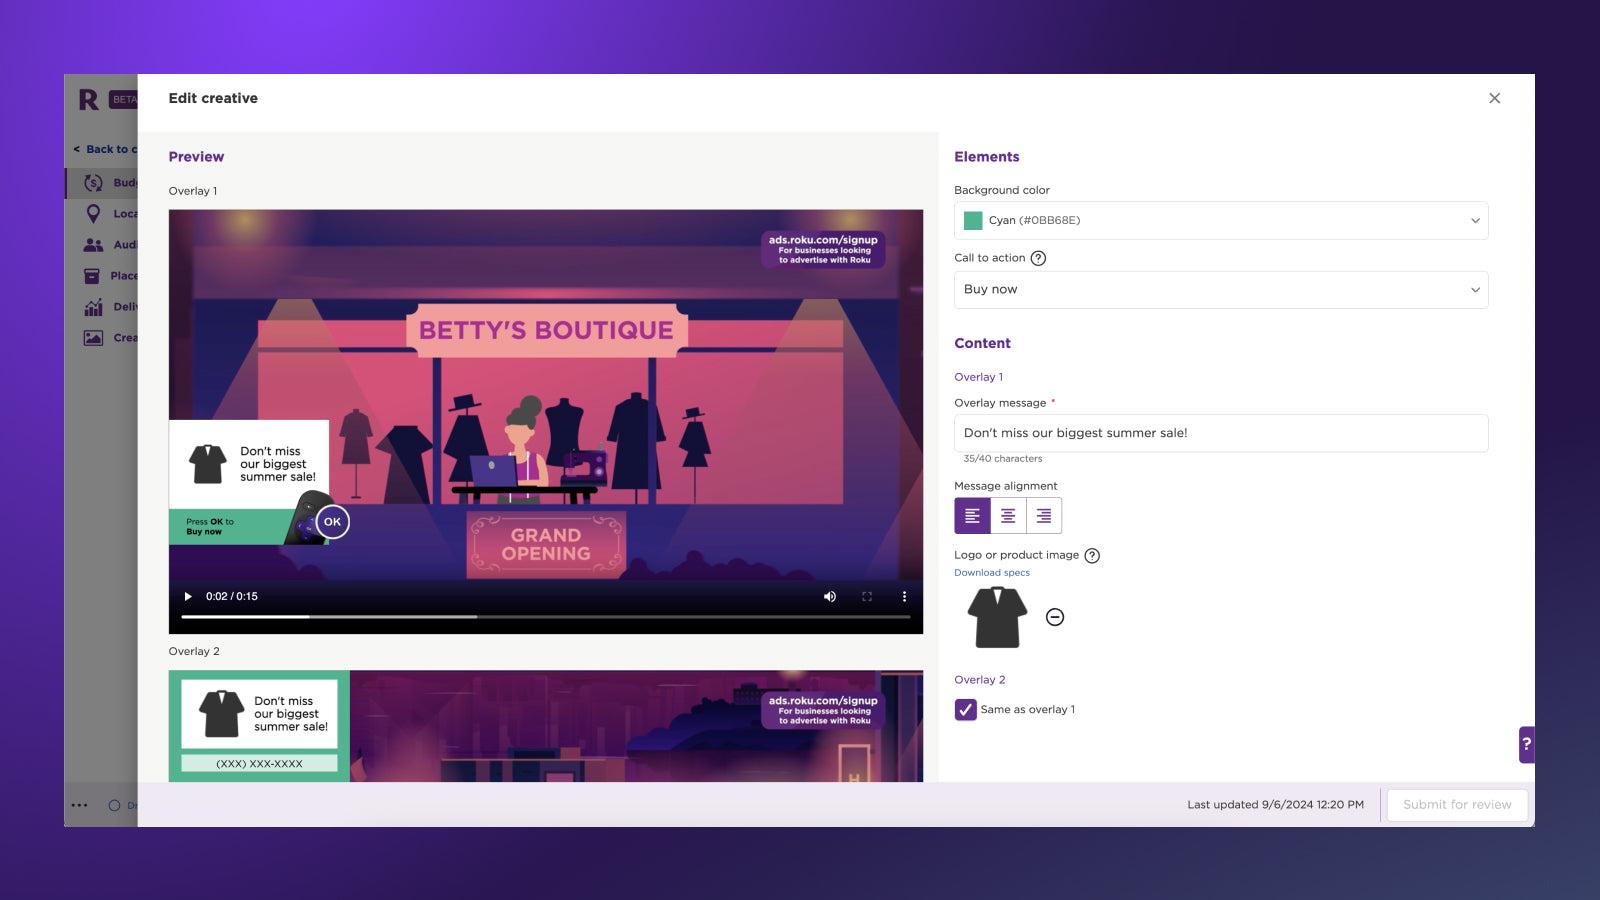Select right message alignment
This screenshot has width=1600, height=900.
tap(1044, 516)
